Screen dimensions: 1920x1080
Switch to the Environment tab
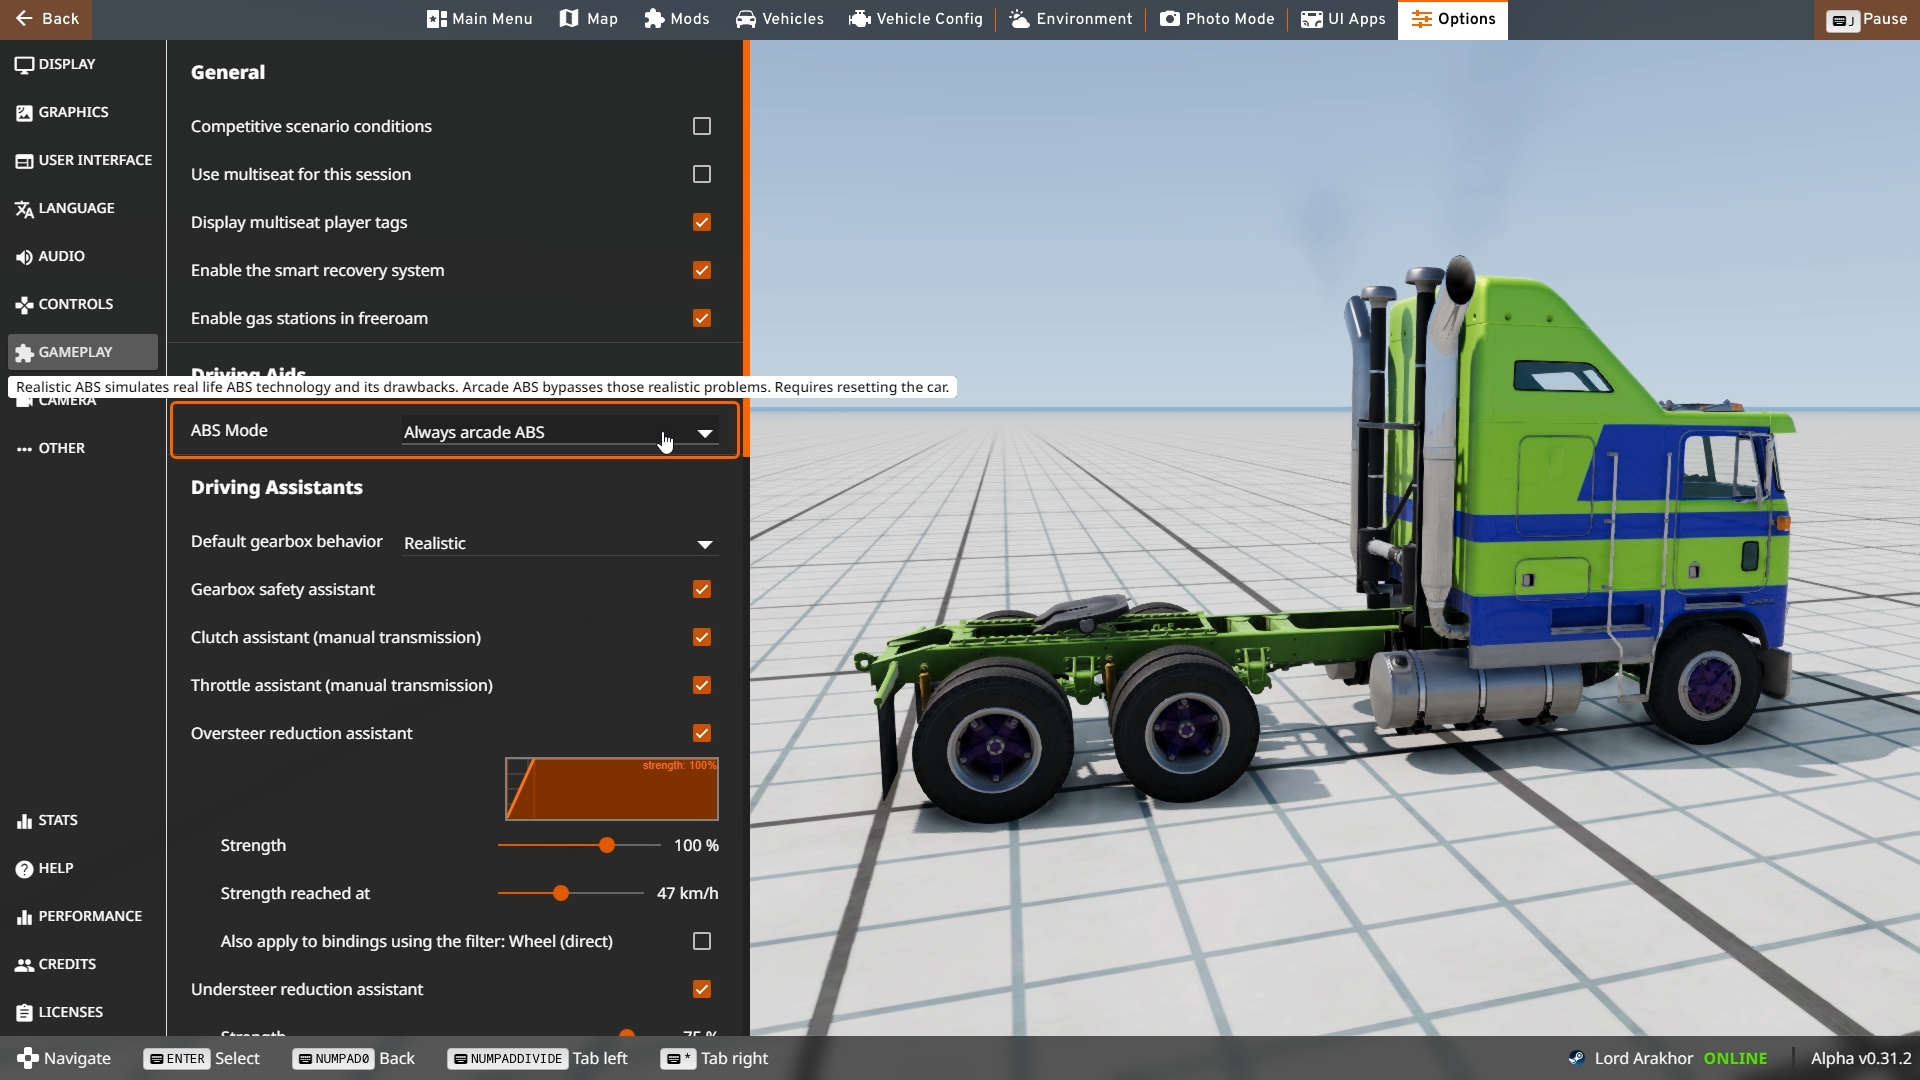(x=1071, y=19)
